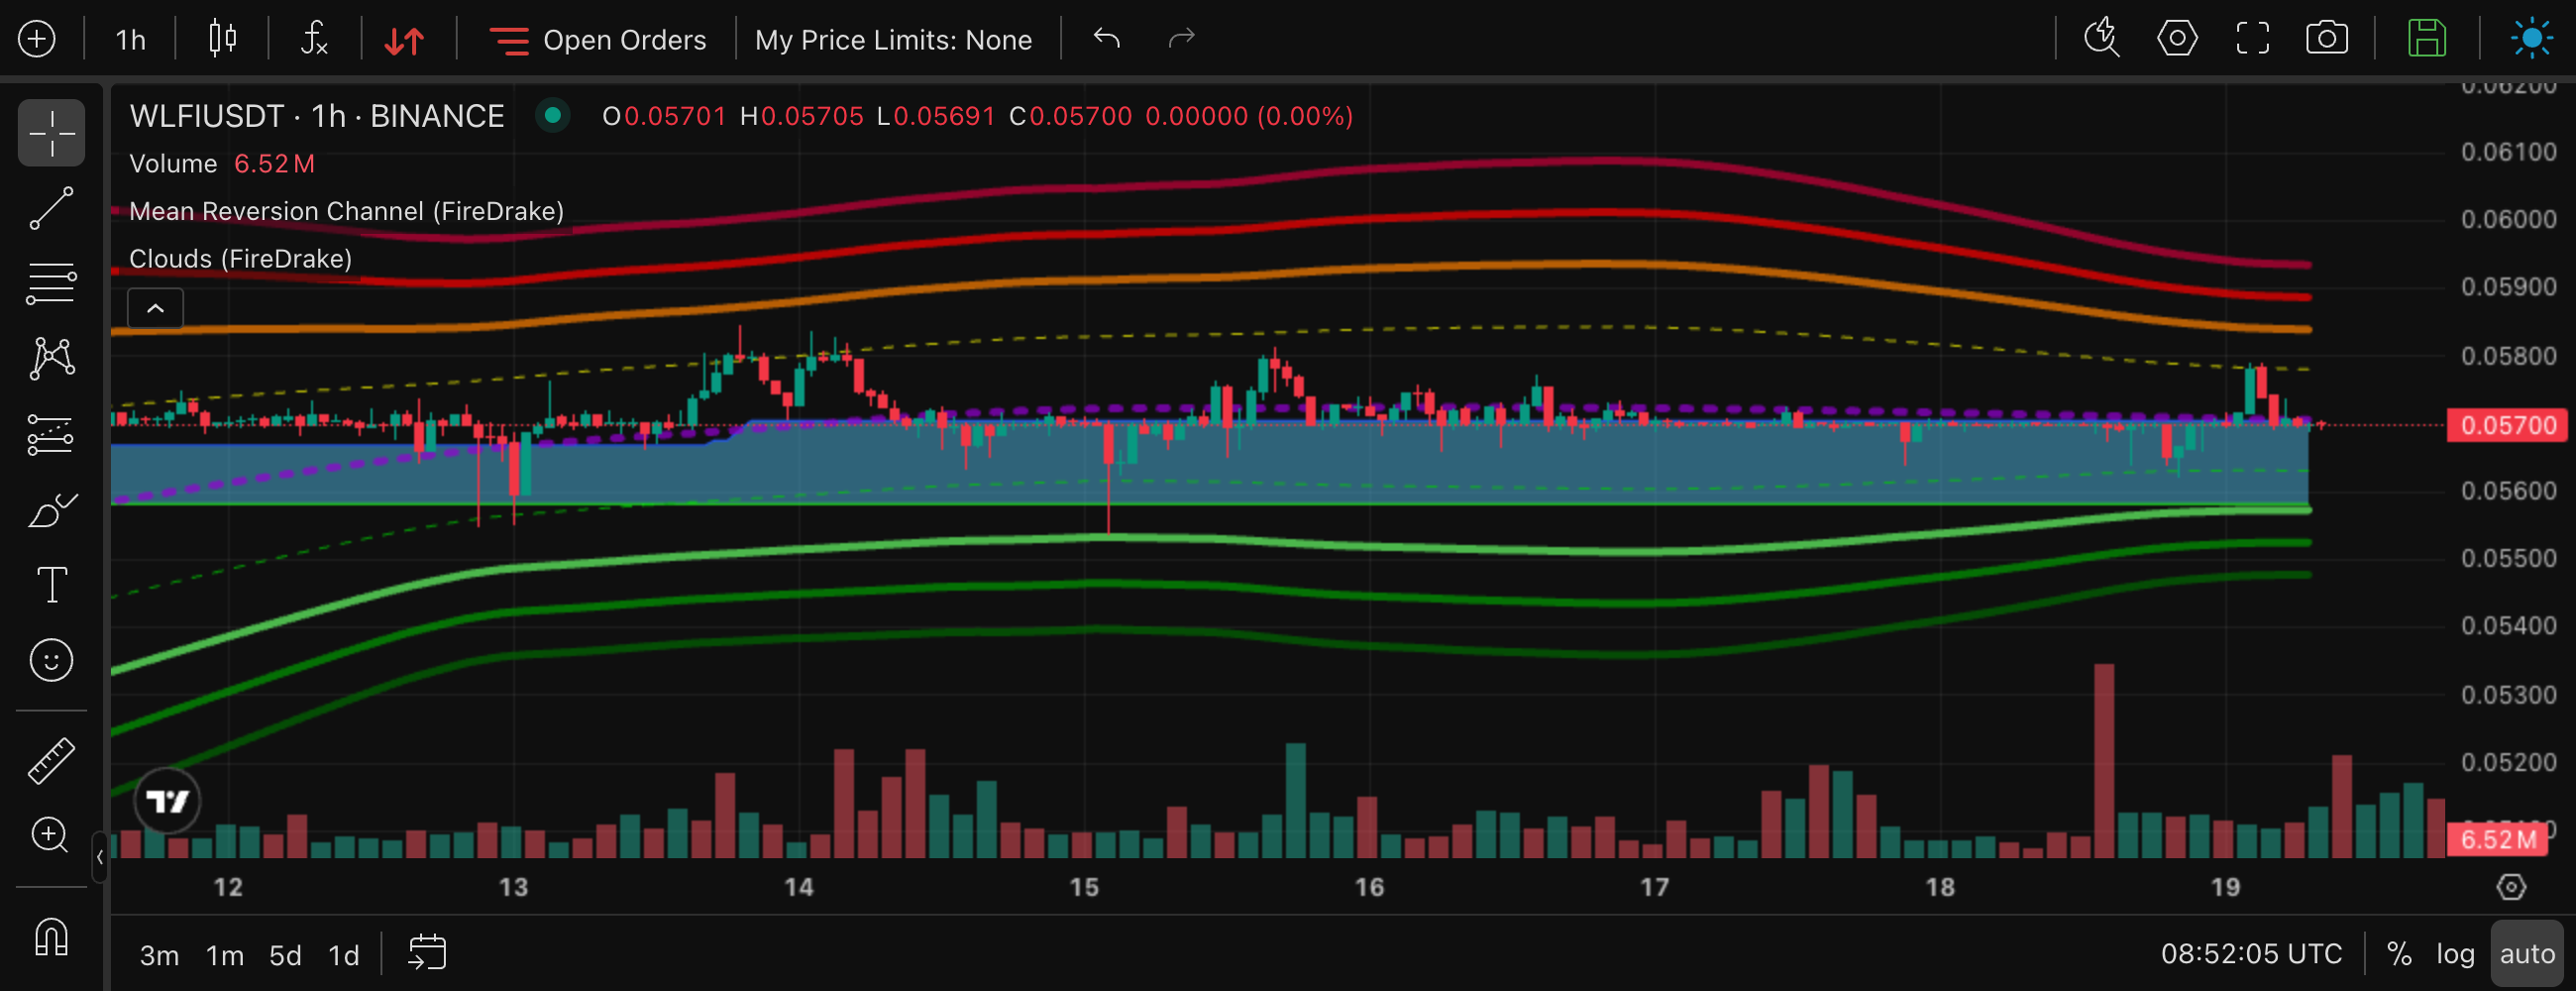The width and height of the screenshot is (2576, 991).
Task: Click the red up-down trade arrows icon
Action: pyautogui.click(x=405, y=40)
